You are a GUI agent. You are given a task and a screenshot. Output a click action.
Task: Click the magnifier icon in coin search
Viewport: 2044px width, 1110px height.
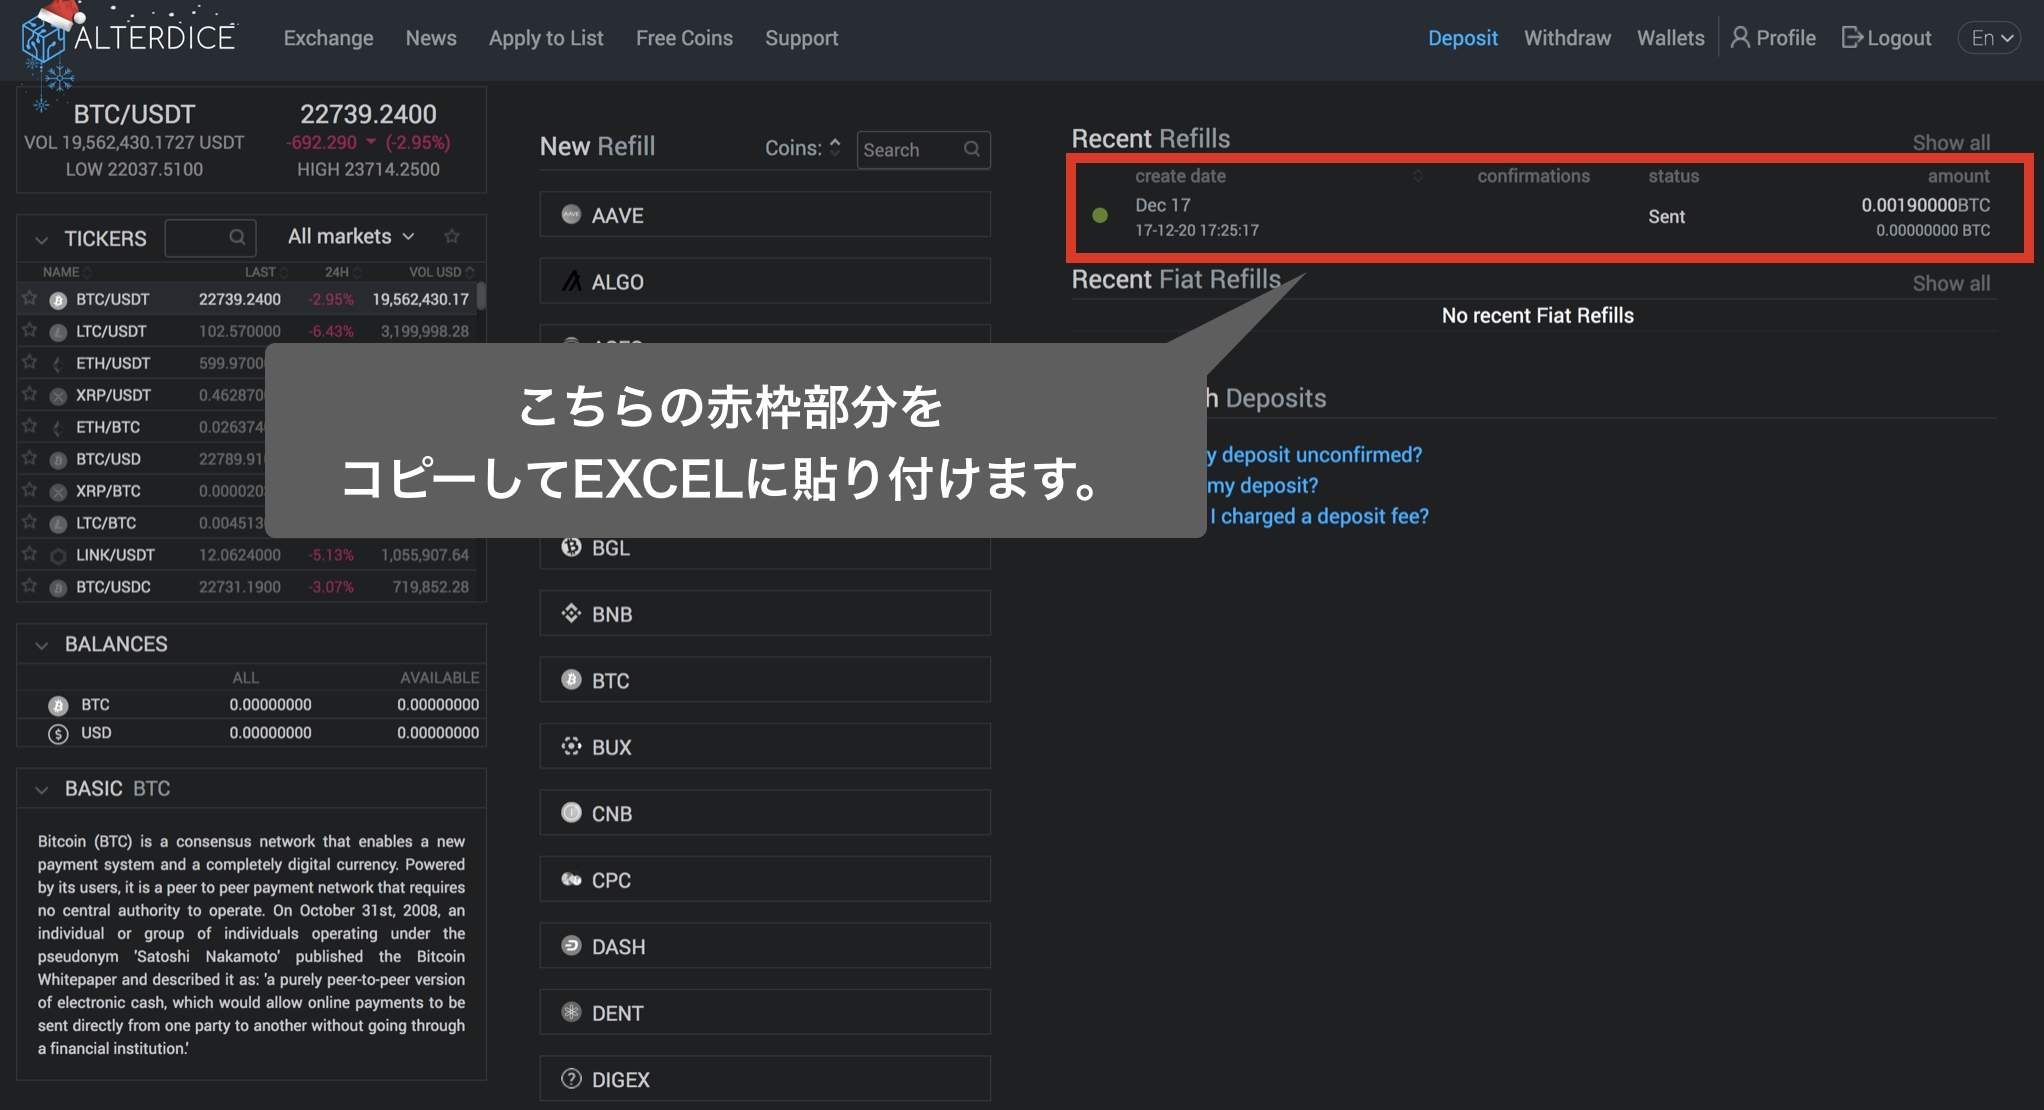point(971,149)
